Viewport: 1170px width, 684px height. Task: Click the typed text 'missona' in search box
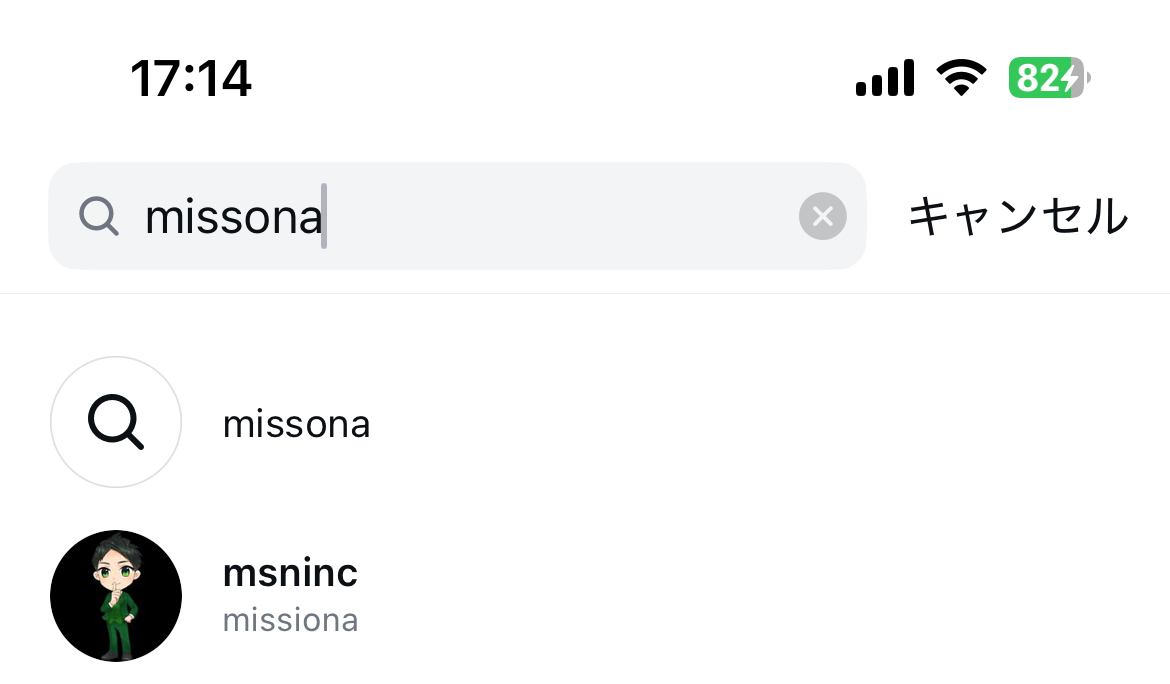pos(234,217)
